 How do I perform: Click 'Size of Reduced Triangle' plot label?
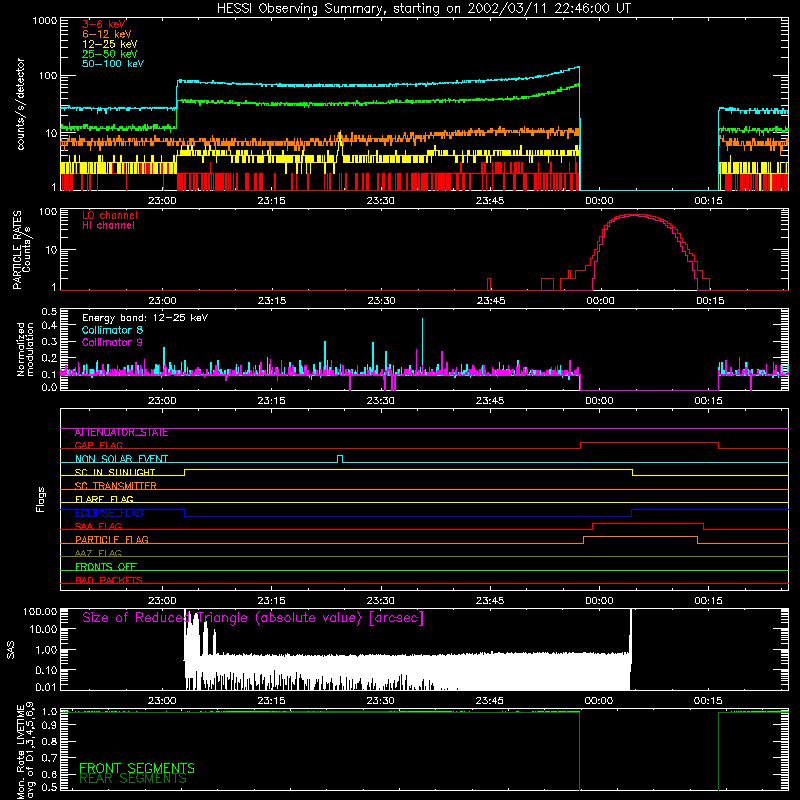tap(253, 618)
